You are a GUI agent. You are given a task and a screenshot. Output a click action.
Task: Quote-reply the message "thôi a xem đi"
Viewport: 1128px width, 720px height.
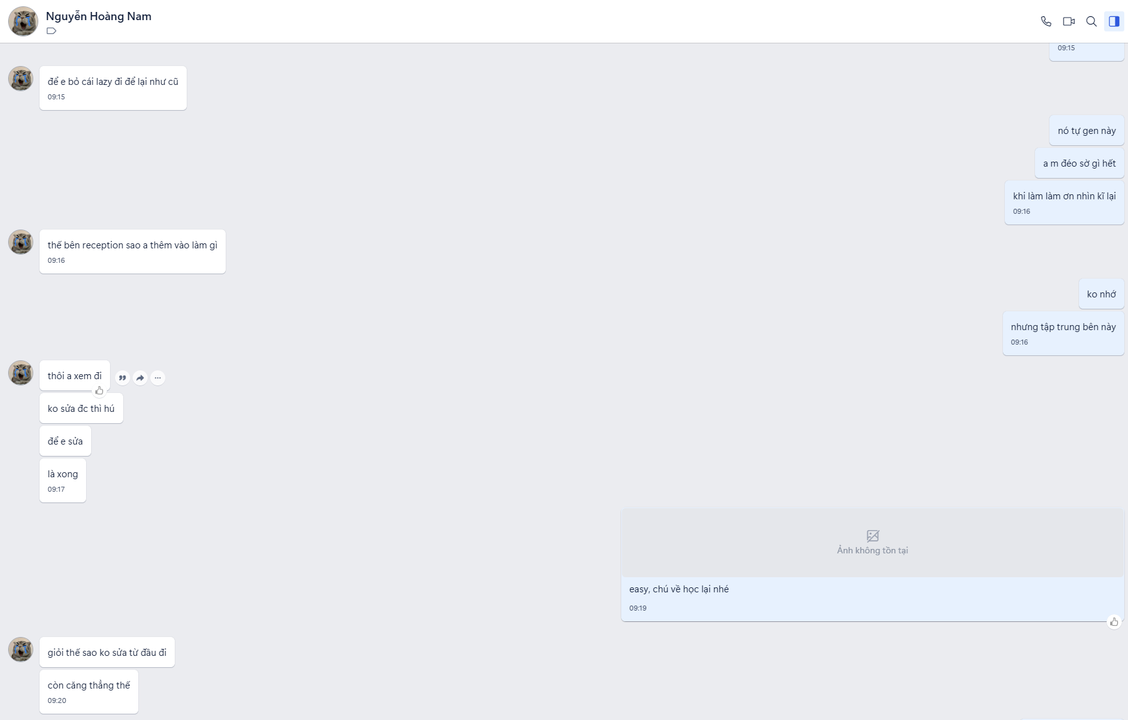coord(122,378)
